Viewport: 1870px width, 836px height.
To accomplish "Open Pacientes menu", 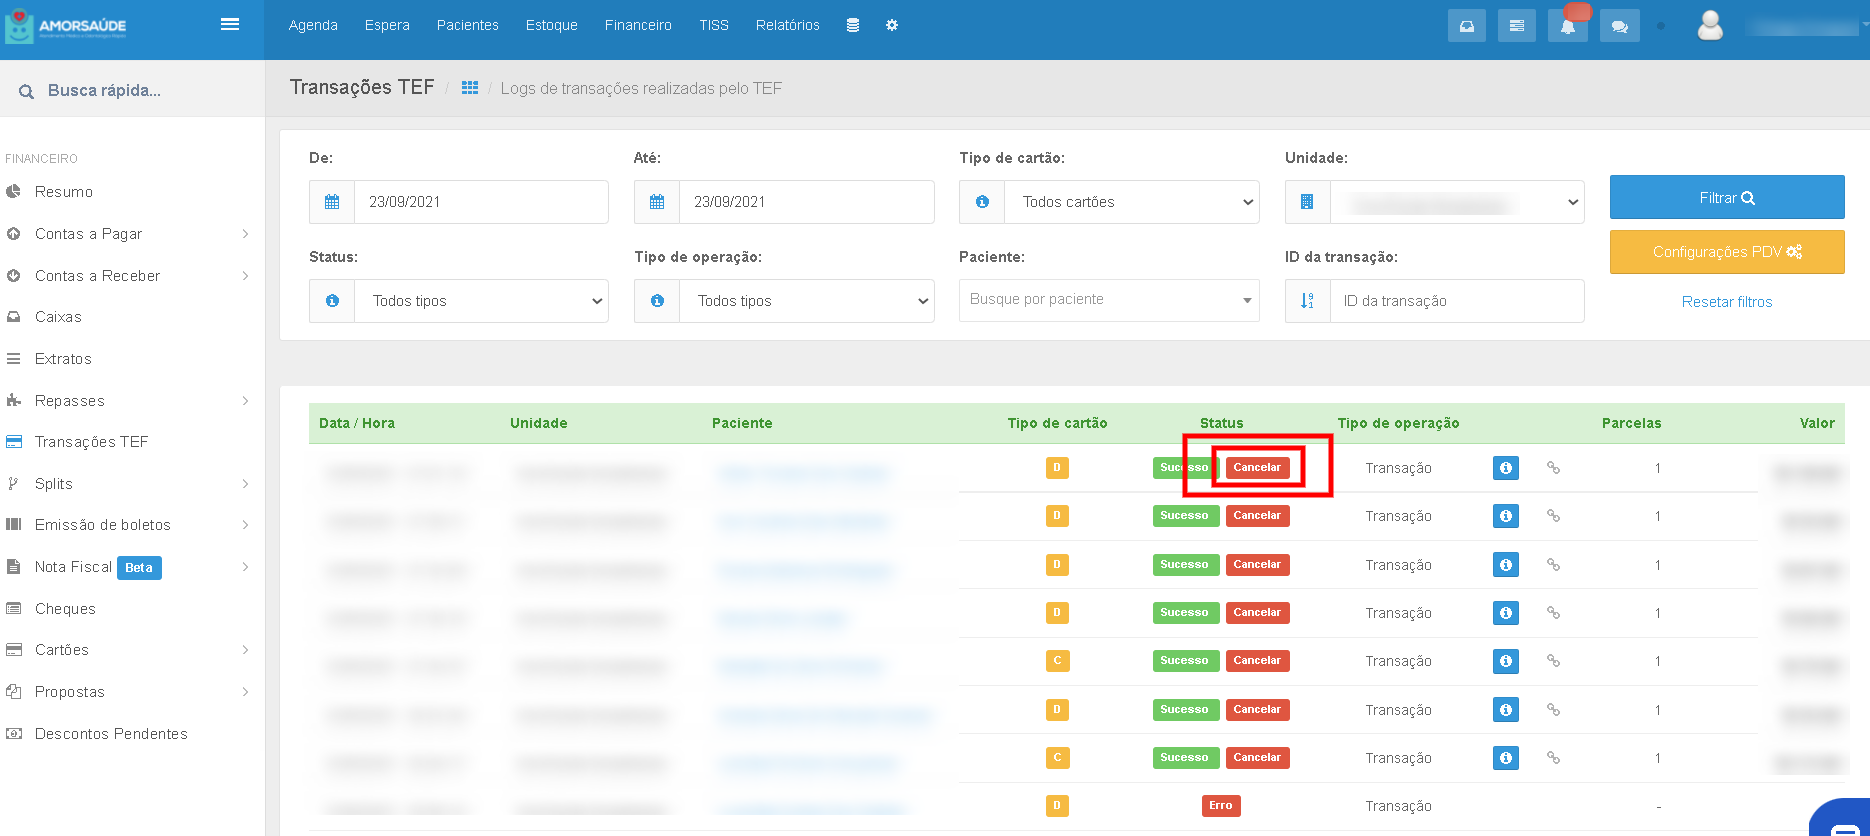I will [467, 25].
